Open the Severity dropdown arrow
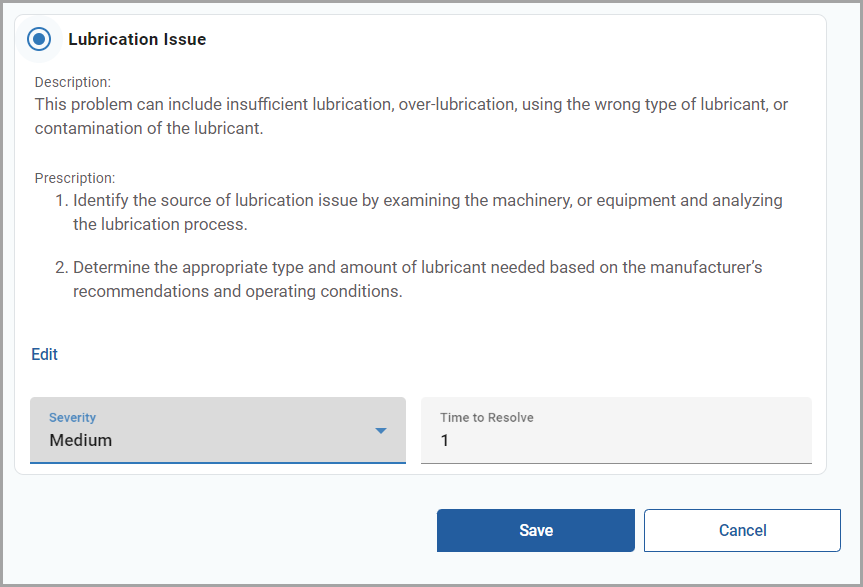This screenshot has height=587, width=863. click(380, 431)
